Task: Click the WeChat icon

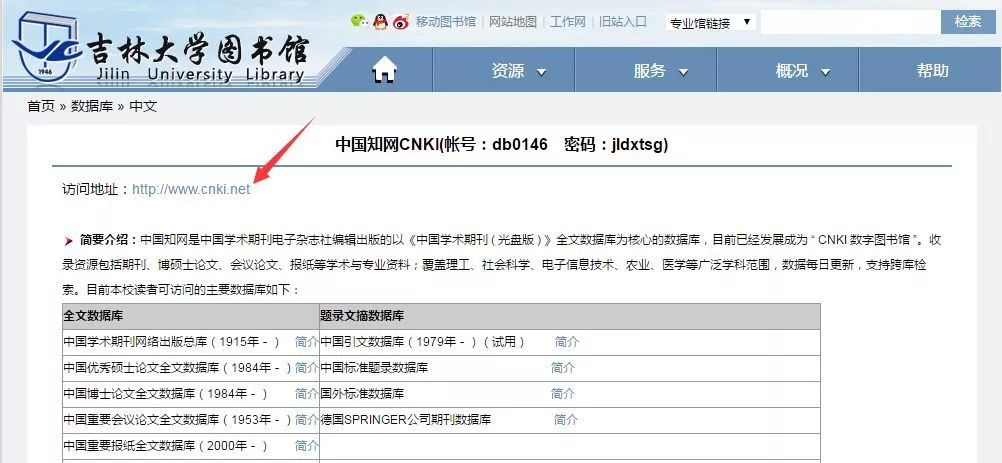Action: tap(360, 21)
